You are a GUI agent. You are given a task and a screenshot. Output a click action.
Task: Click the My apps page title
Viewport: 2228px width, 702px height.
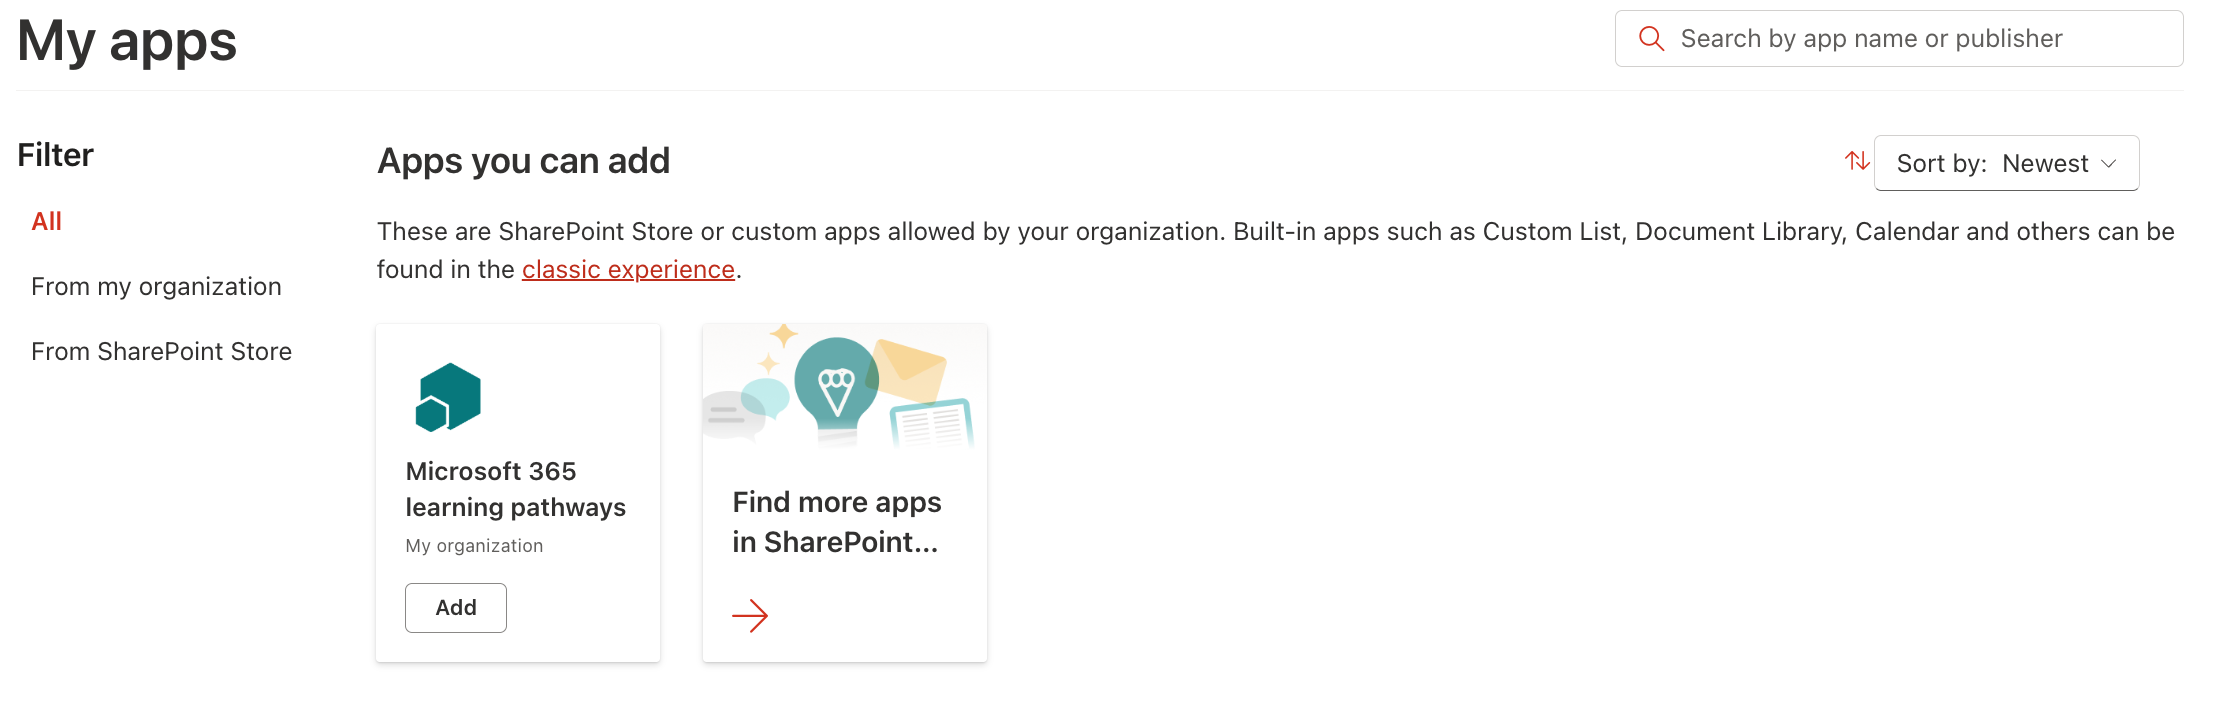click(127, 43)
